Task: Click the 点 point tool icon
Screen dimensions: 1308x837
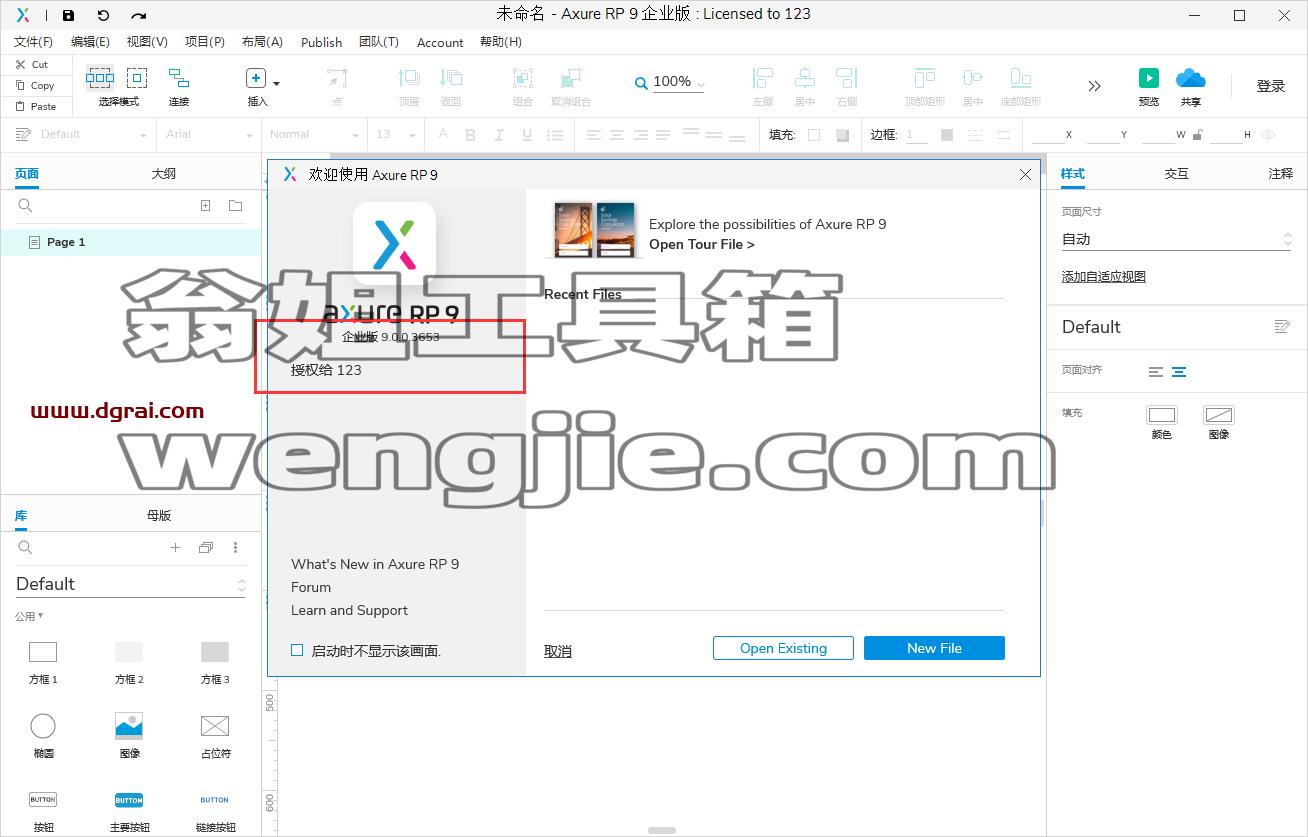Action: 337,78
